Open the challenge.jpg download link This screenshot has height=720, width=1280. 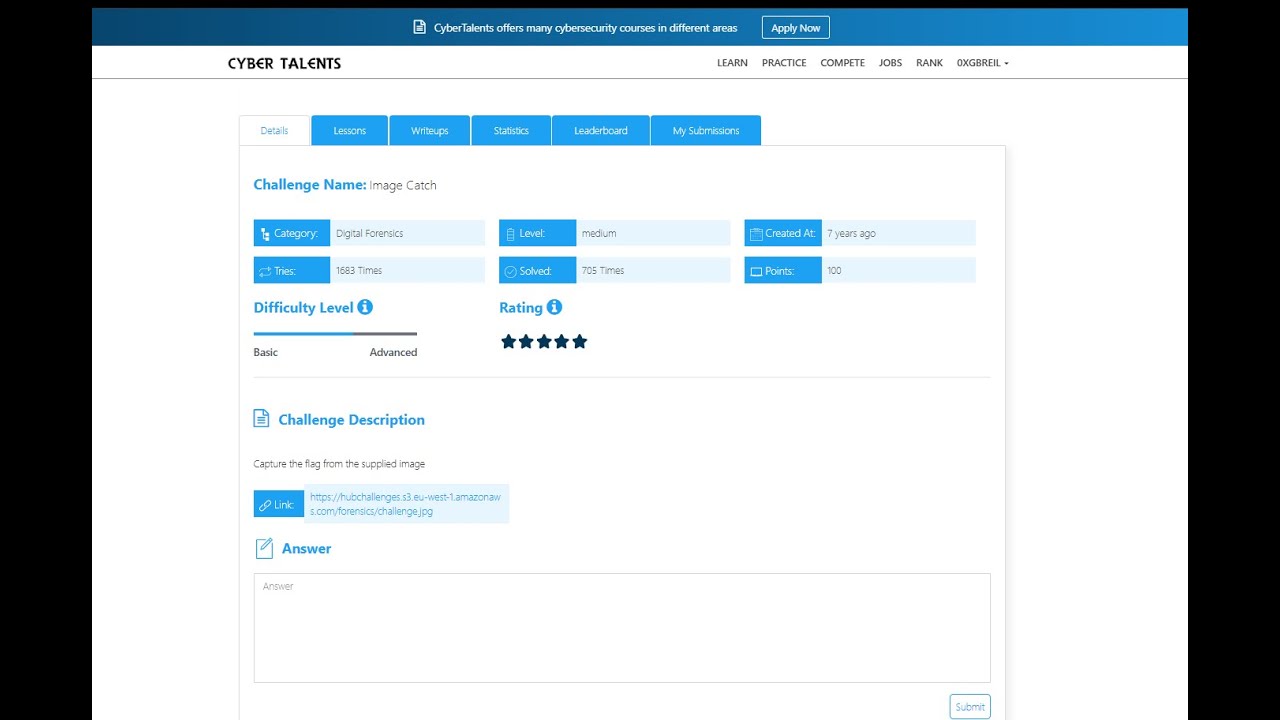[x=406, y=504]
